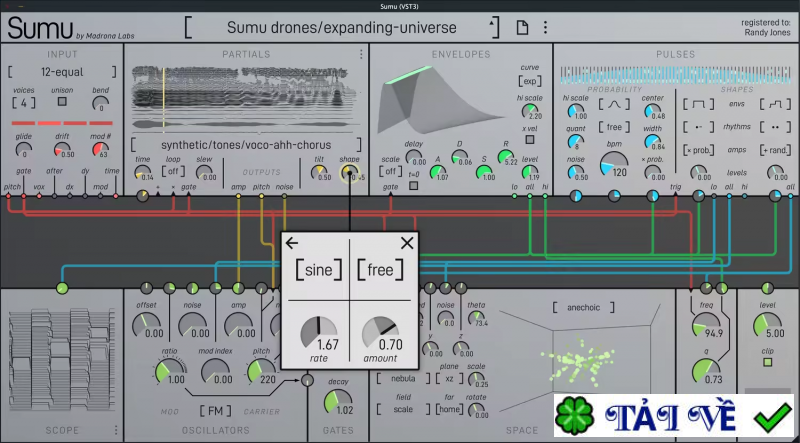Screen dimensions: 800x443
Task: Click the gates decay 1.02 dial
Action: (x=338, y=402)
